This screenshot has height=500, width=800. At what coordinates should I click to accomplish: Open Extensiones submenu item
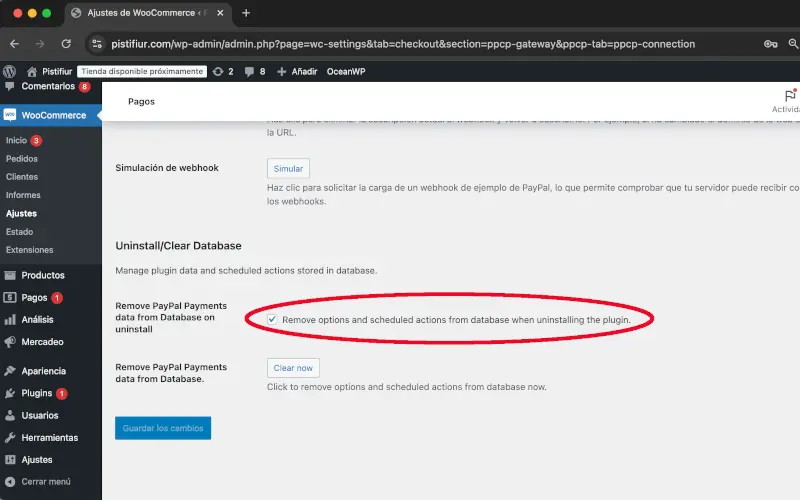tap(30, 250)
